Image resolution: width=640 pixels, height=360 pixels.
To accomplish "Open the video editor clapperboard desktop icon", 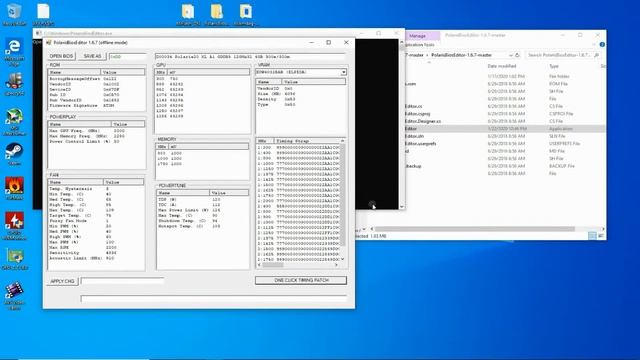I will coord(14,296).
